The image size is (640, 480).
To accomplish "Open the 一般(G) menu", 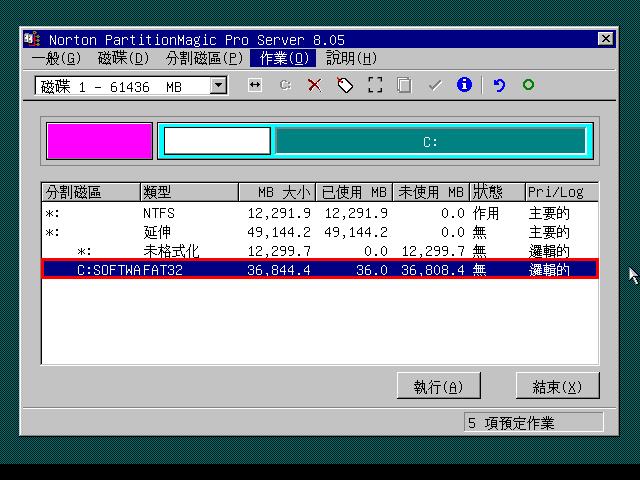I will pos(57,58).
